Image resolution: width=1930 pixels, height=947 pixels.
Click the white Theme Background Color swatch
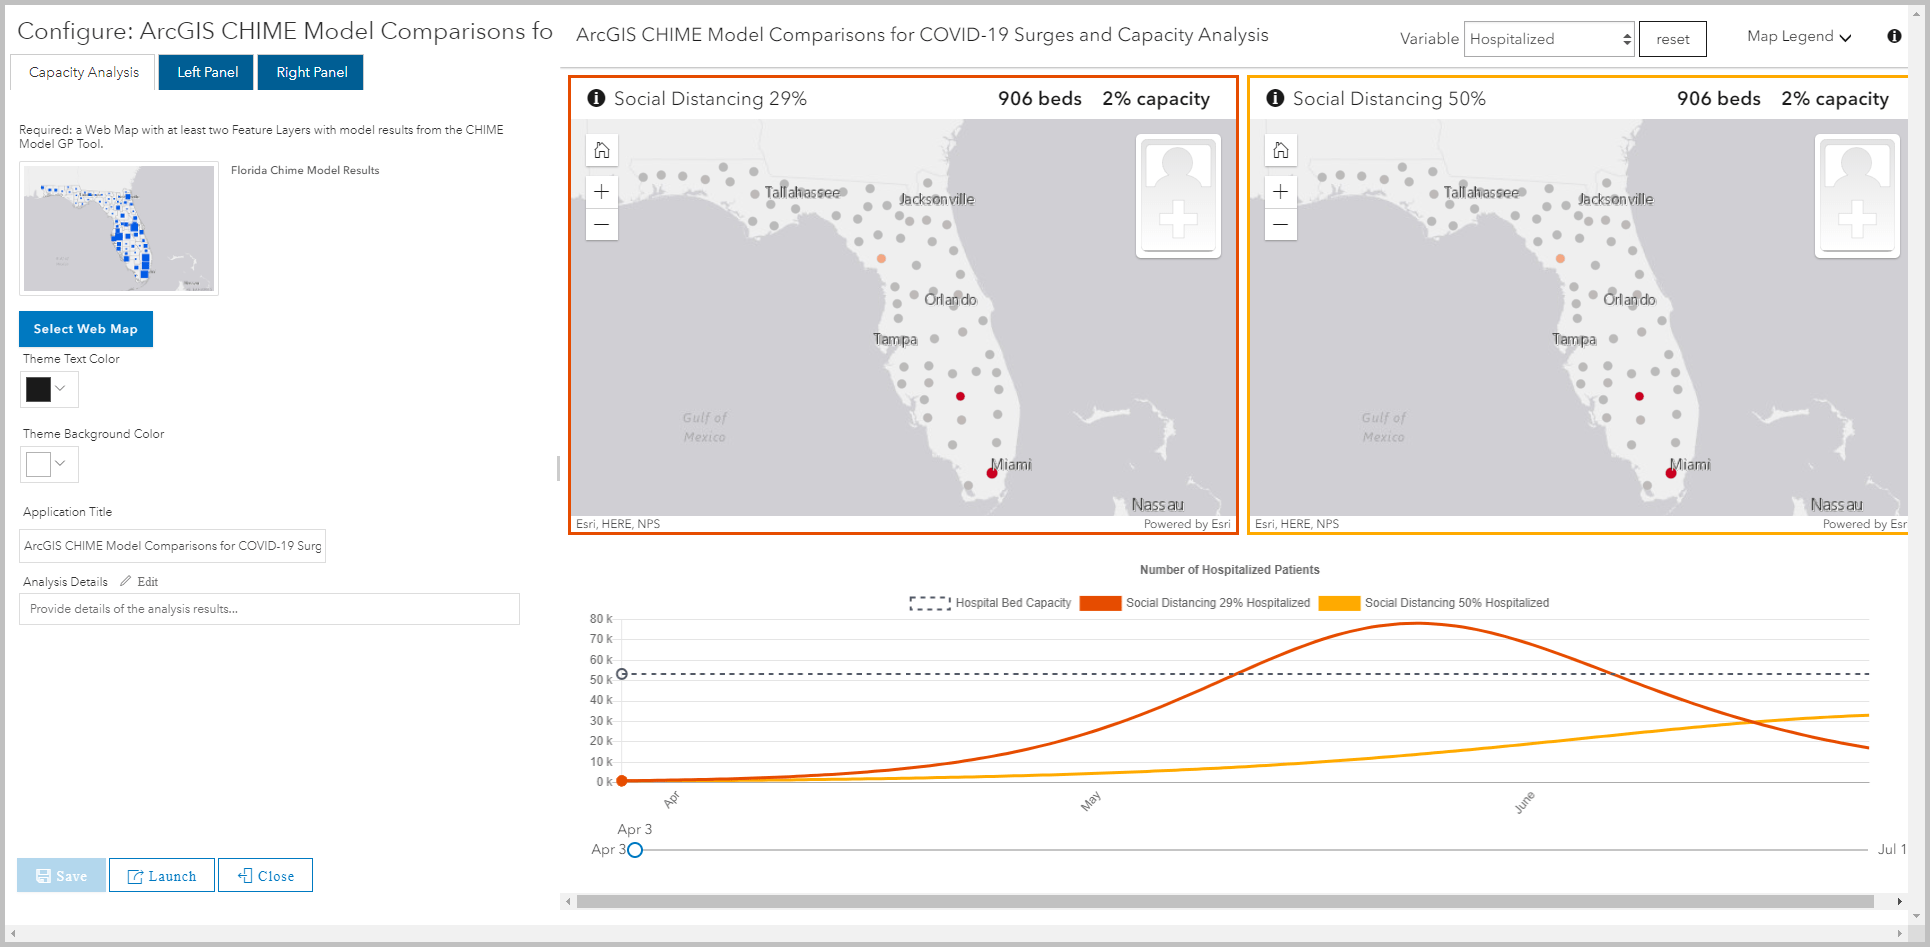[x=38, y=464]
